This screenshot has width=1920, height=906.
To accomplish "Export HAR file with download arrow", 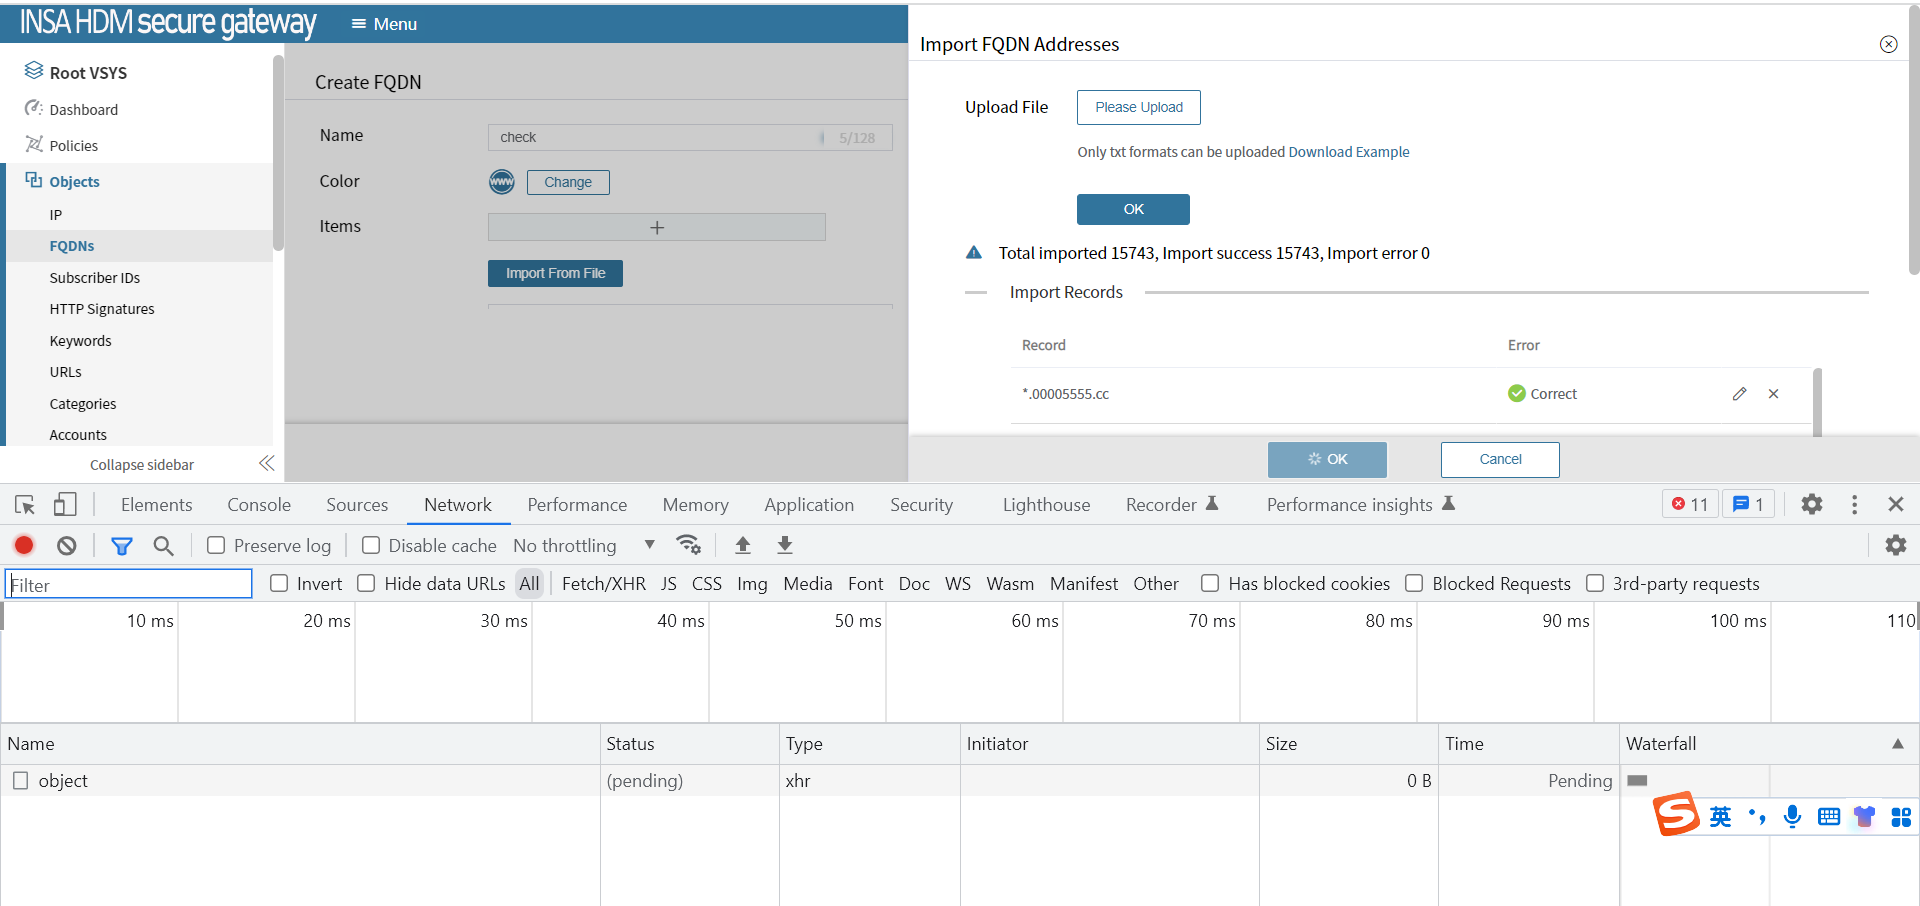I will 785,545.
